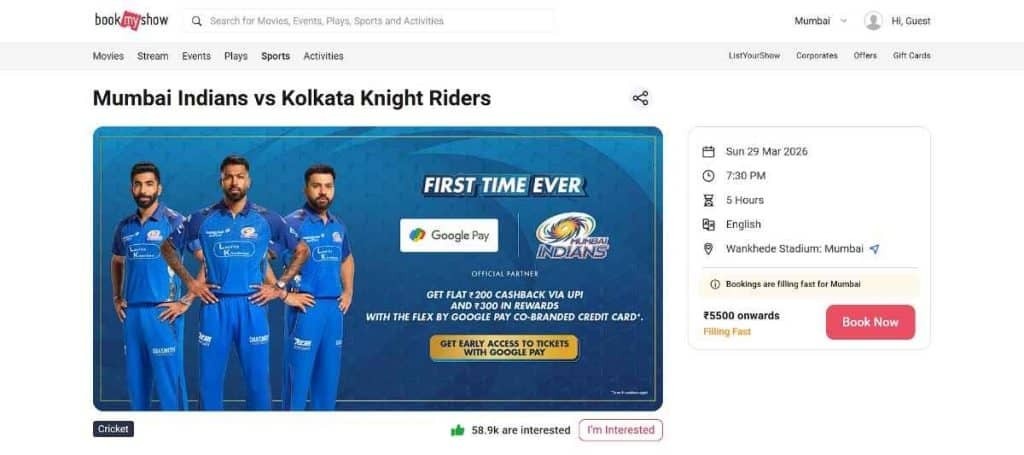Click the share icon beside the event title

pyautogui.click(x=640, y=99)
